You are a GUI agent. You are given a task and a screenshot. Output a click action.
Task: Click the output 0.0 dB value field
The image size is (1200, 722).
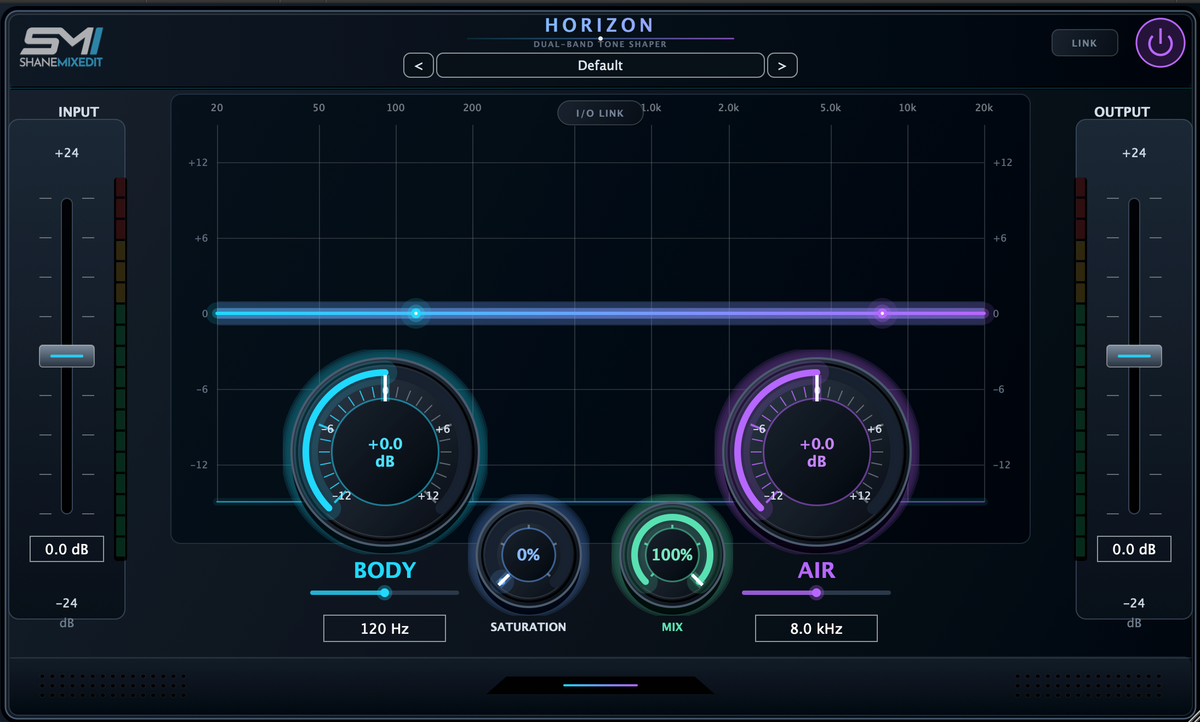click(x=1134, y=549)
